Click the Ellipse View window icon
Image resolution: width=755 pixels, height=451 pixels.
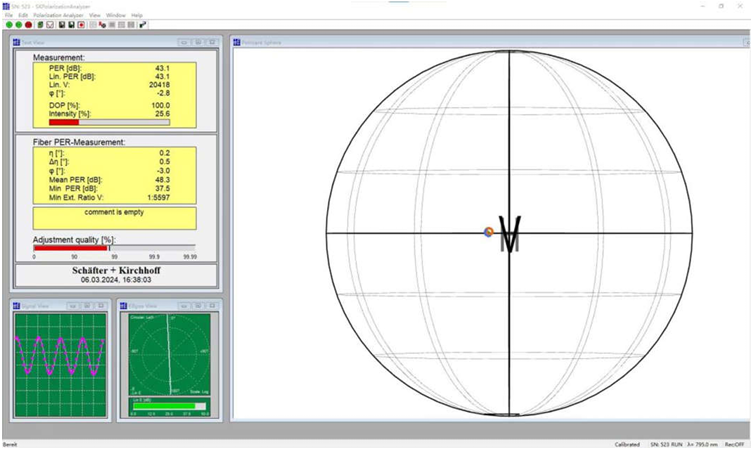123,305
